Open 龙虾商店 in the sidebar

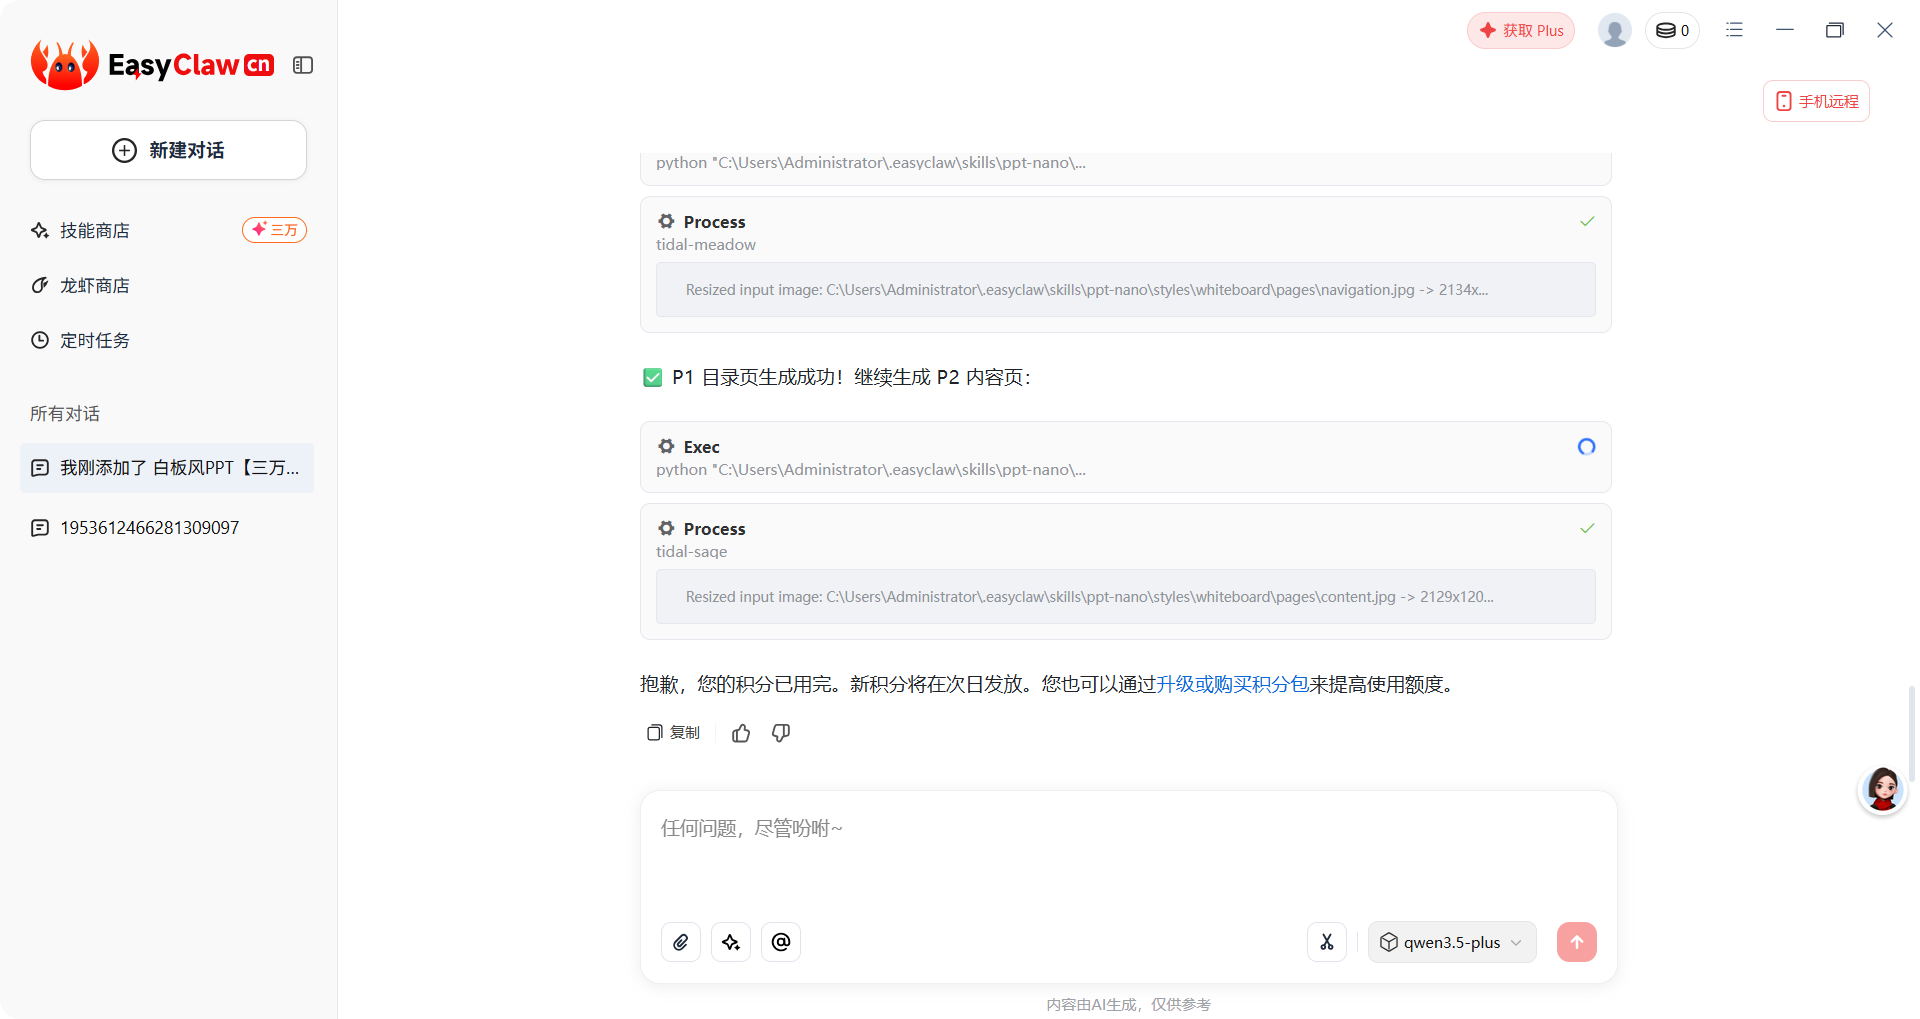point(95,286)
